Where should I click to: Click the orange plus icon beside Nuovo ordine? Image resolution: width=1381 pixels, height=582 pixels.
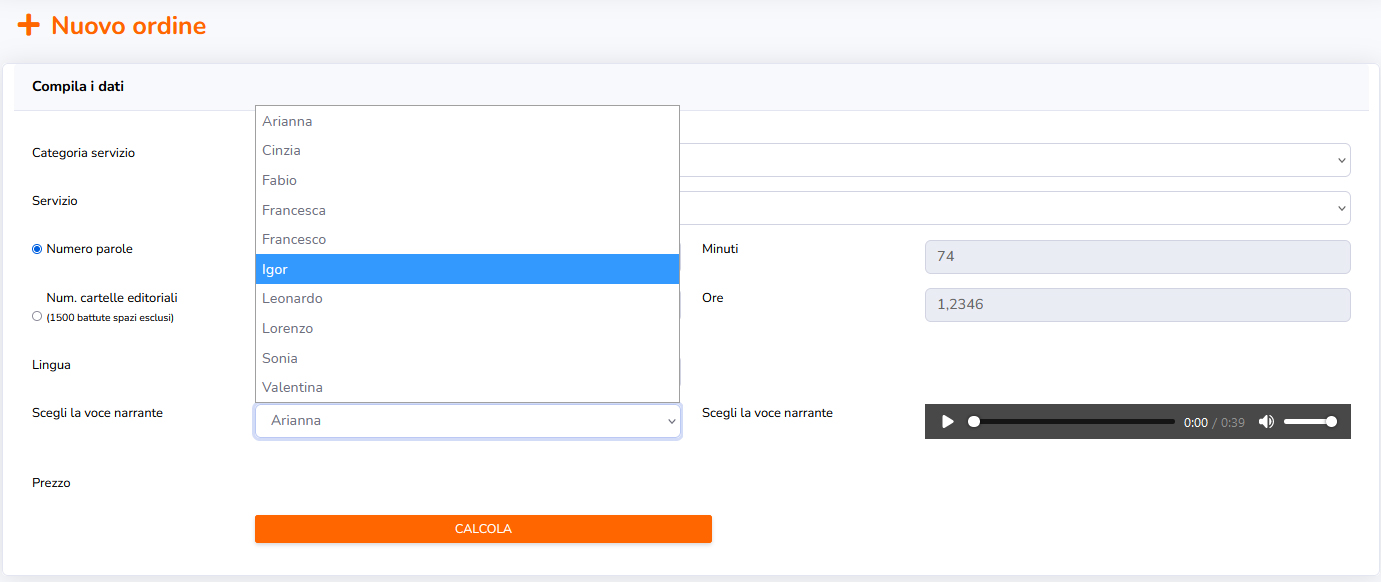coord(29,25)
